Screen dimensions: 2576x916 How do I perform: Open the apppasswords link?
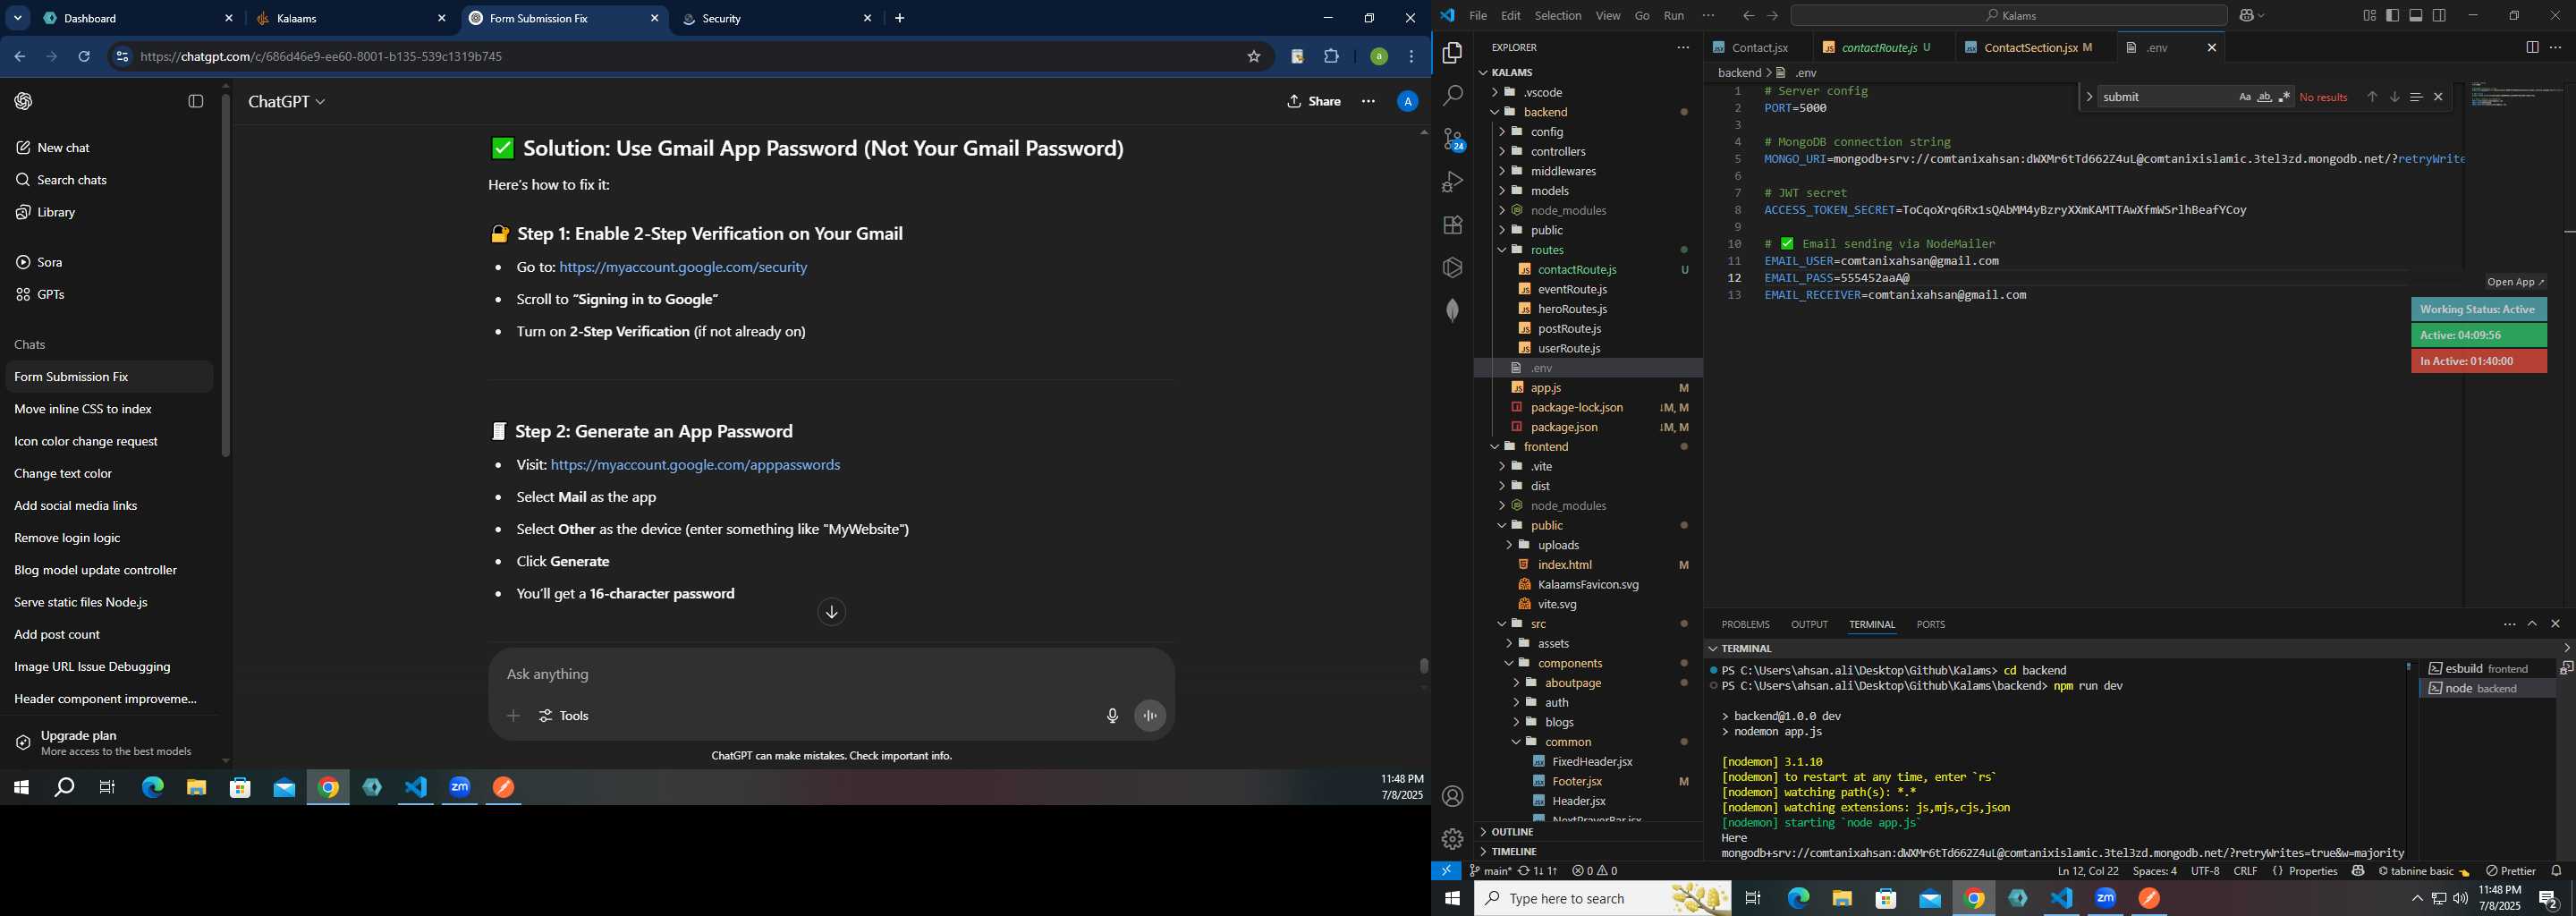pos(695,465)
